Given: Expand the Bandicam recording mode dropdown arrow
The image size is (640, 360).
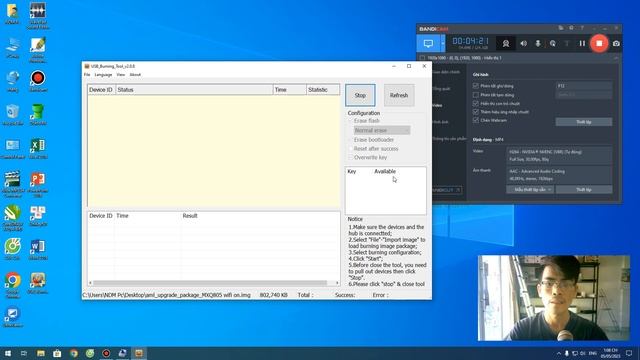Looking at the screenshot, I should coord(443,43).
